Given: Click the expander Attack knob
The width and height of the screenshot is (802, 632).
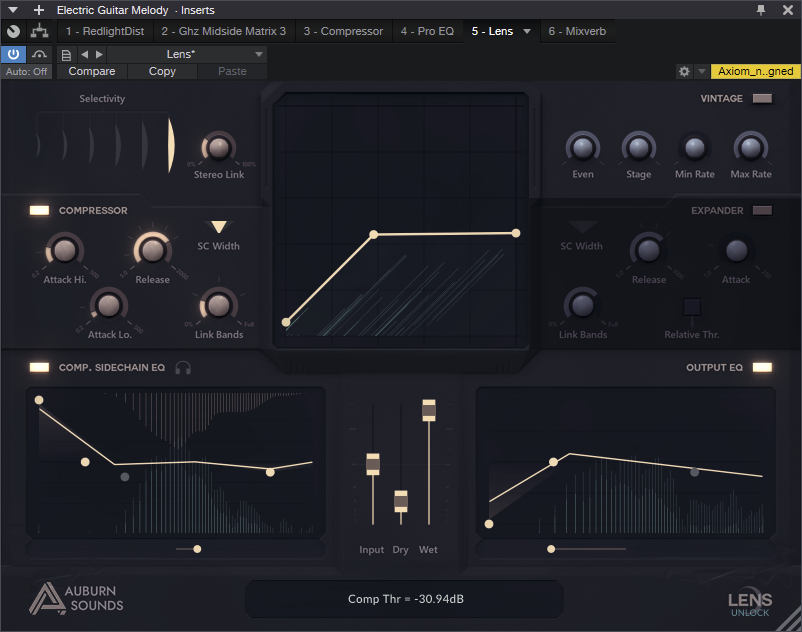Looking at the screenshot, I should [737, 251].
